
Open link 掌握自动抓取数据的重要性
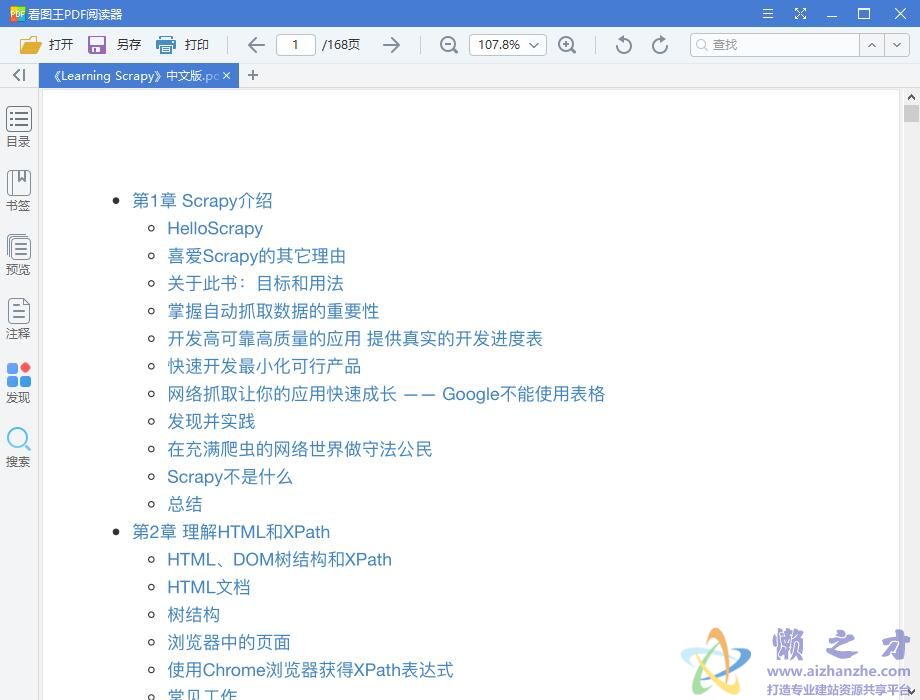[273, 311]
